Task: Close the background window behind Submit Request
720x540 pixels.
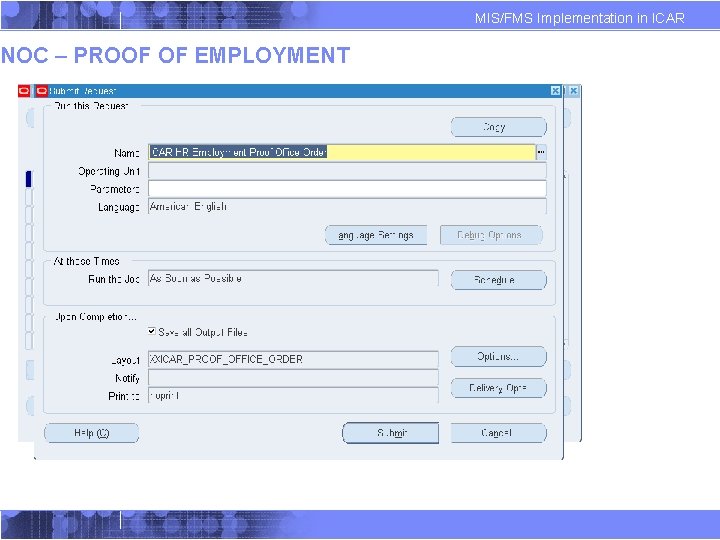Action: [x=574, y=91]
